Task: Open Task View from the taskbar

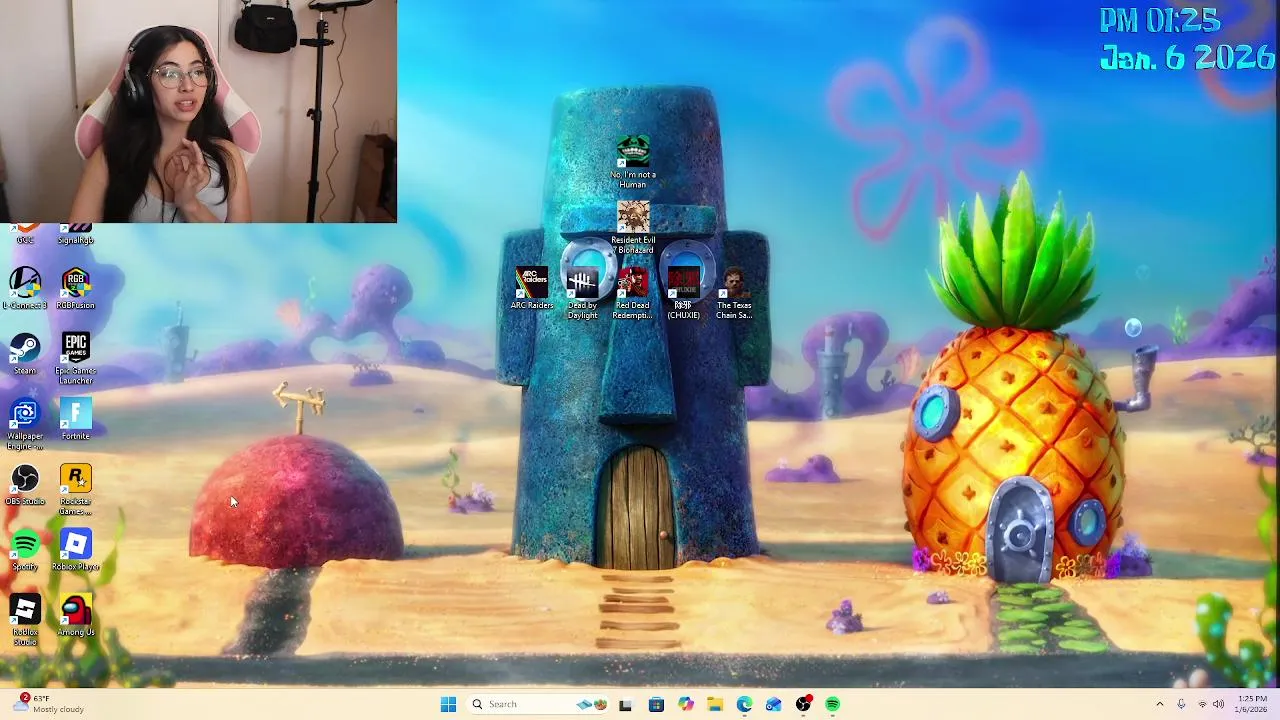Action: click(625, 704)
